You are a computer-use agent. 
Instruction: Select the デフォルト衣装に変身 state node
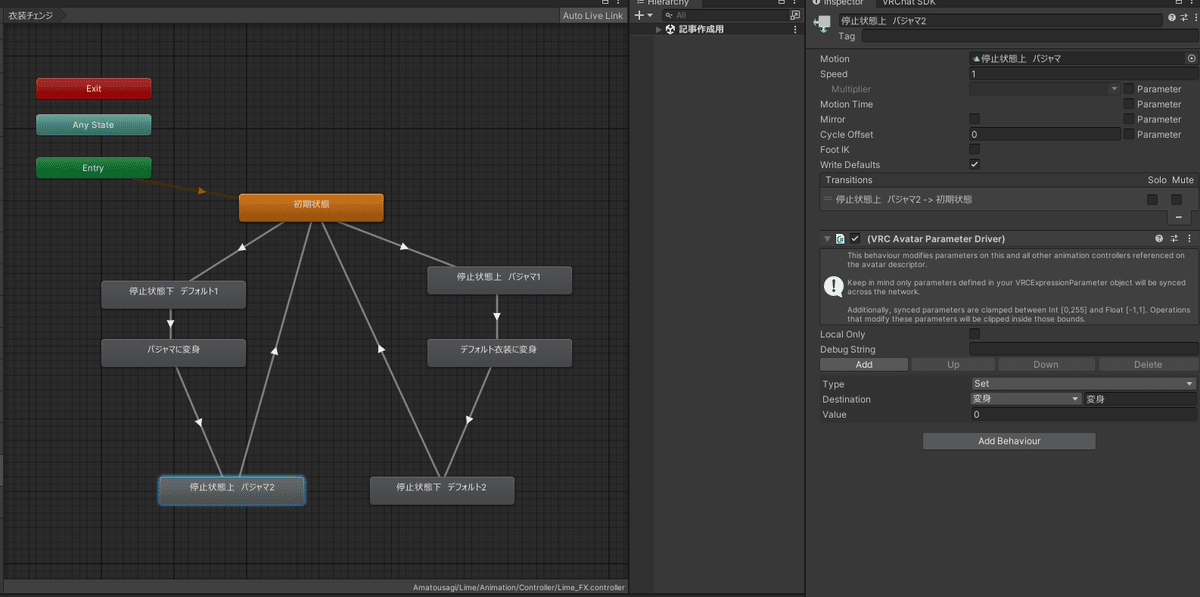tap(499, 352)
